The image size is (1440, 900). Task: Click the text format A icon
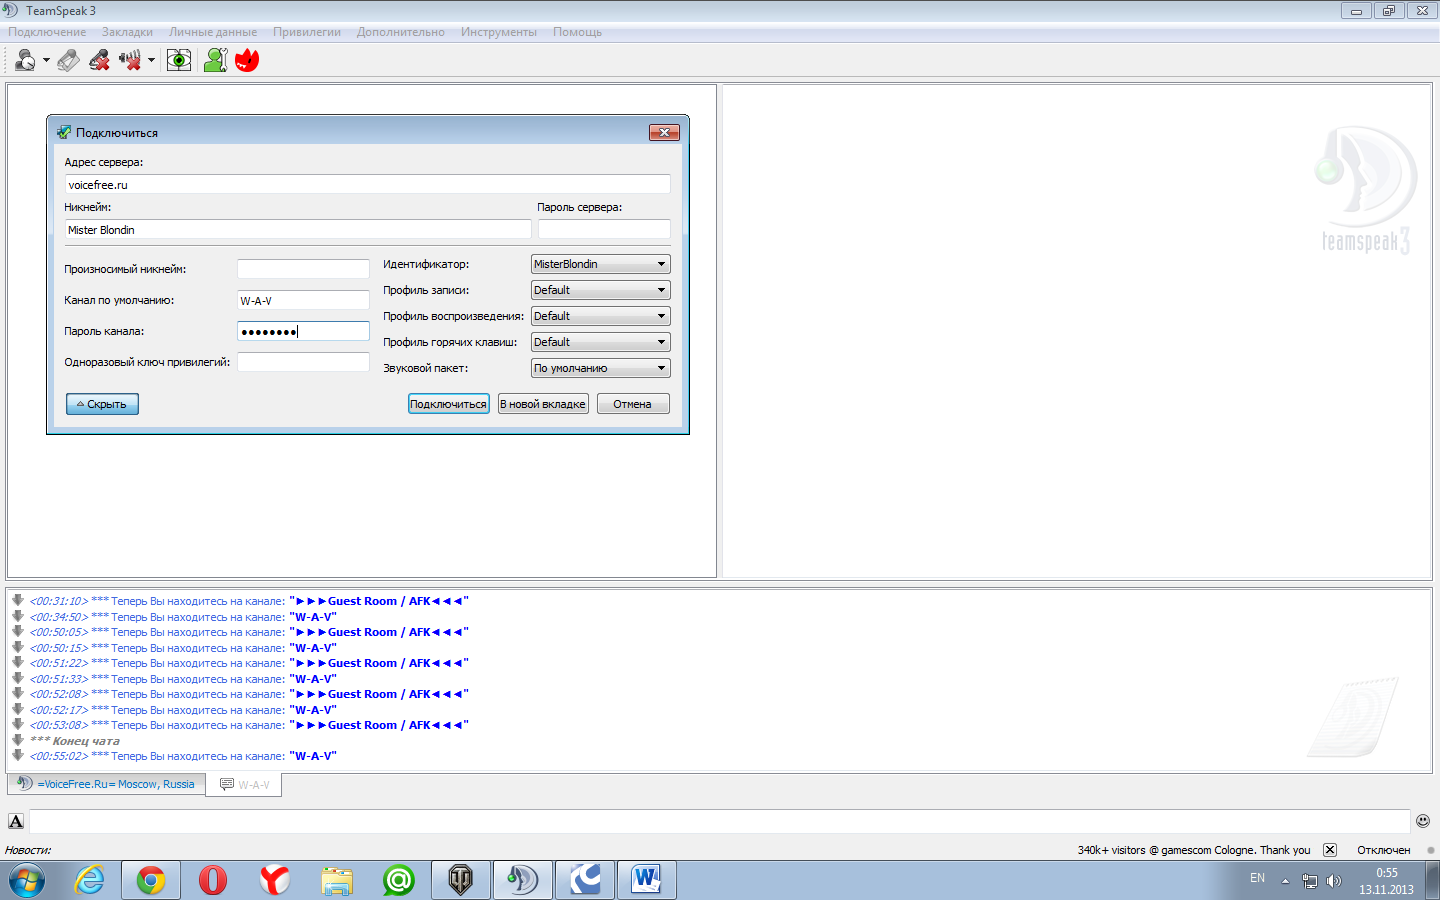tap(16, 821)
